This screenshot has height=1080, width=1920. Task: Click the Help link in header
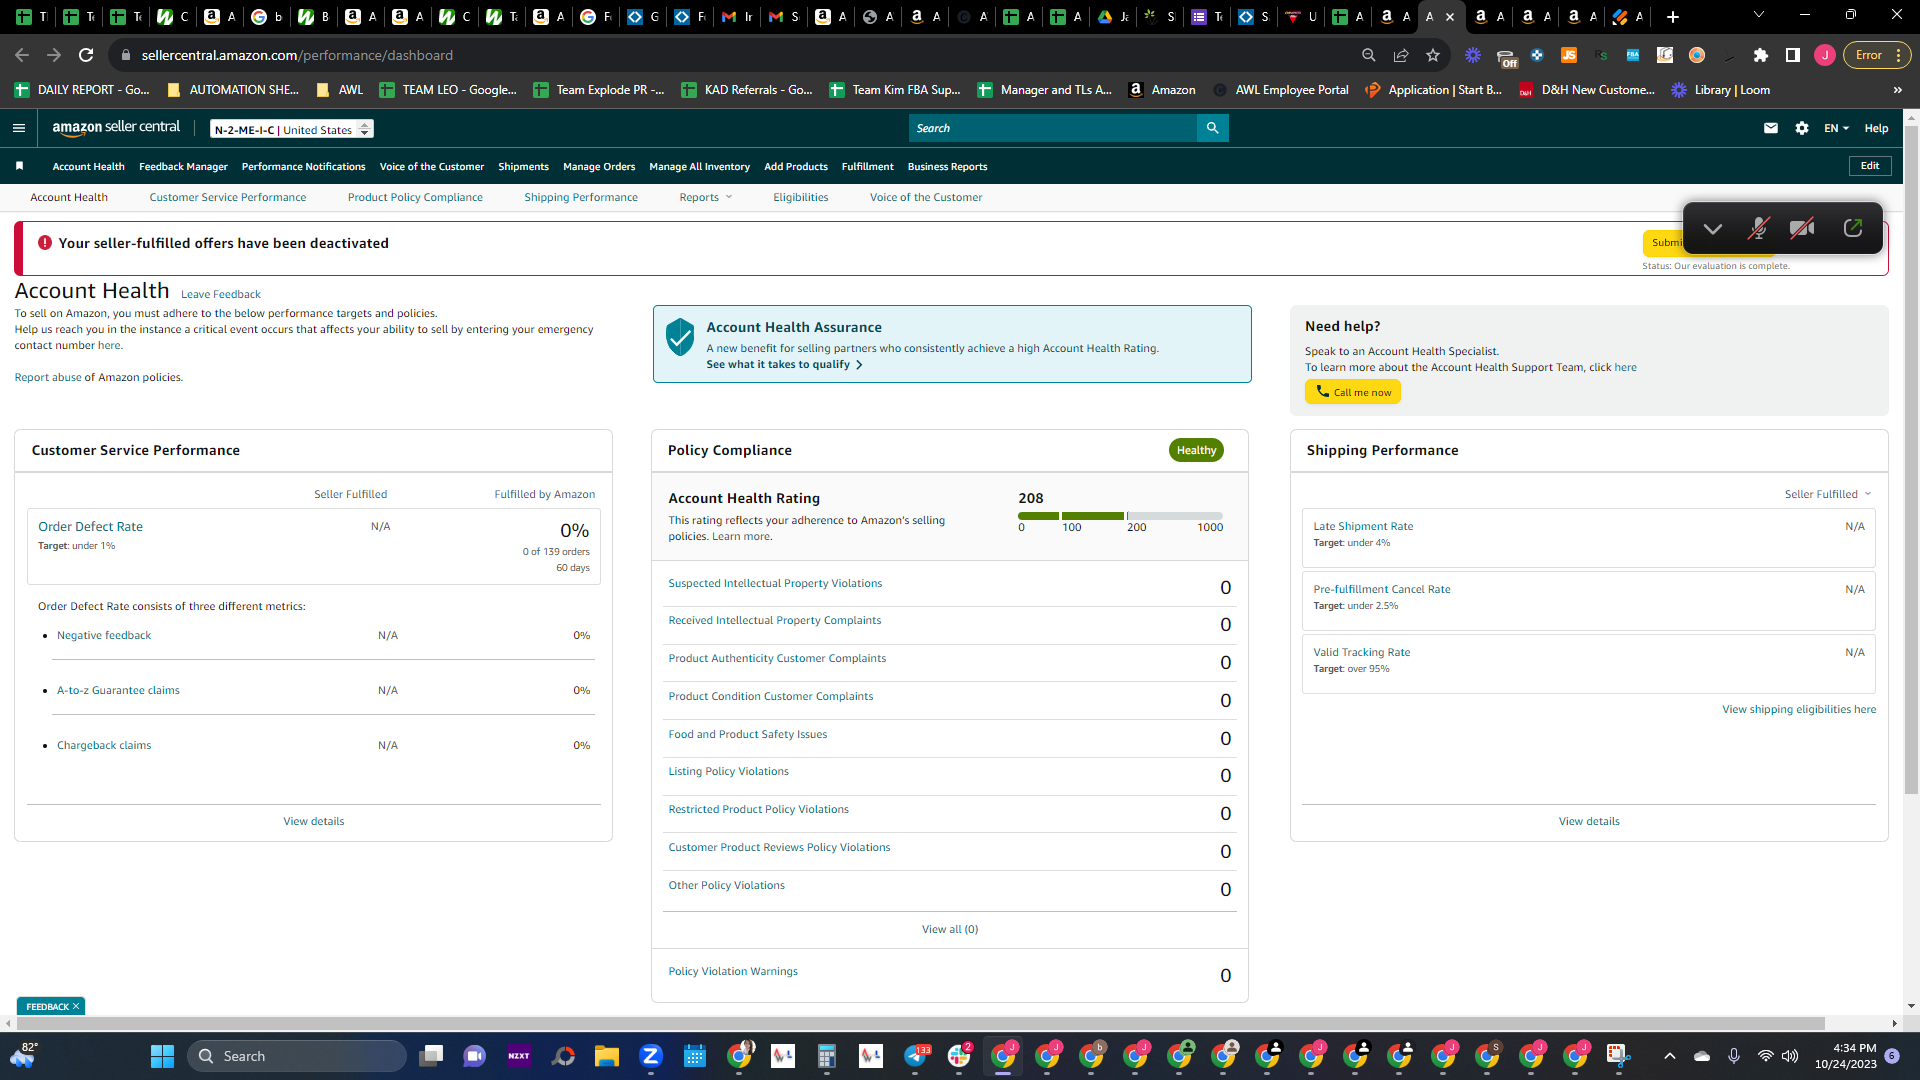1876,128
